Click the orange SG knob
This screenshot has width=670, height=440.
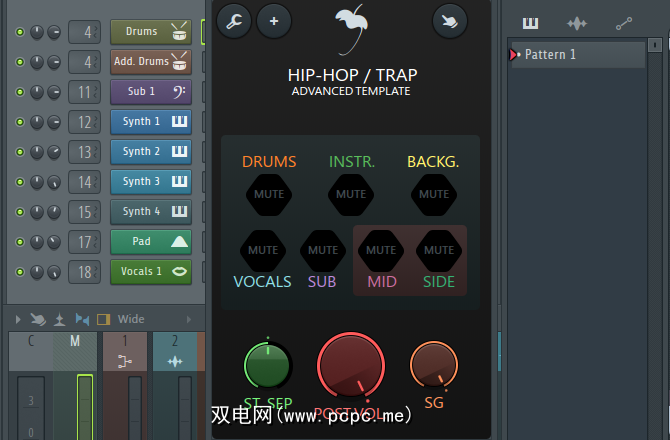pos(434,365)
